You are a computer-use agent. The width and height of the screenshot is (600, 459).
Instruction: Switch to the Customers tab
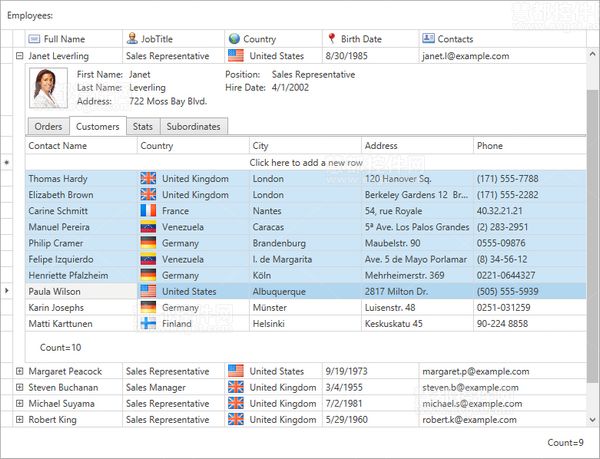pos(98,126)
